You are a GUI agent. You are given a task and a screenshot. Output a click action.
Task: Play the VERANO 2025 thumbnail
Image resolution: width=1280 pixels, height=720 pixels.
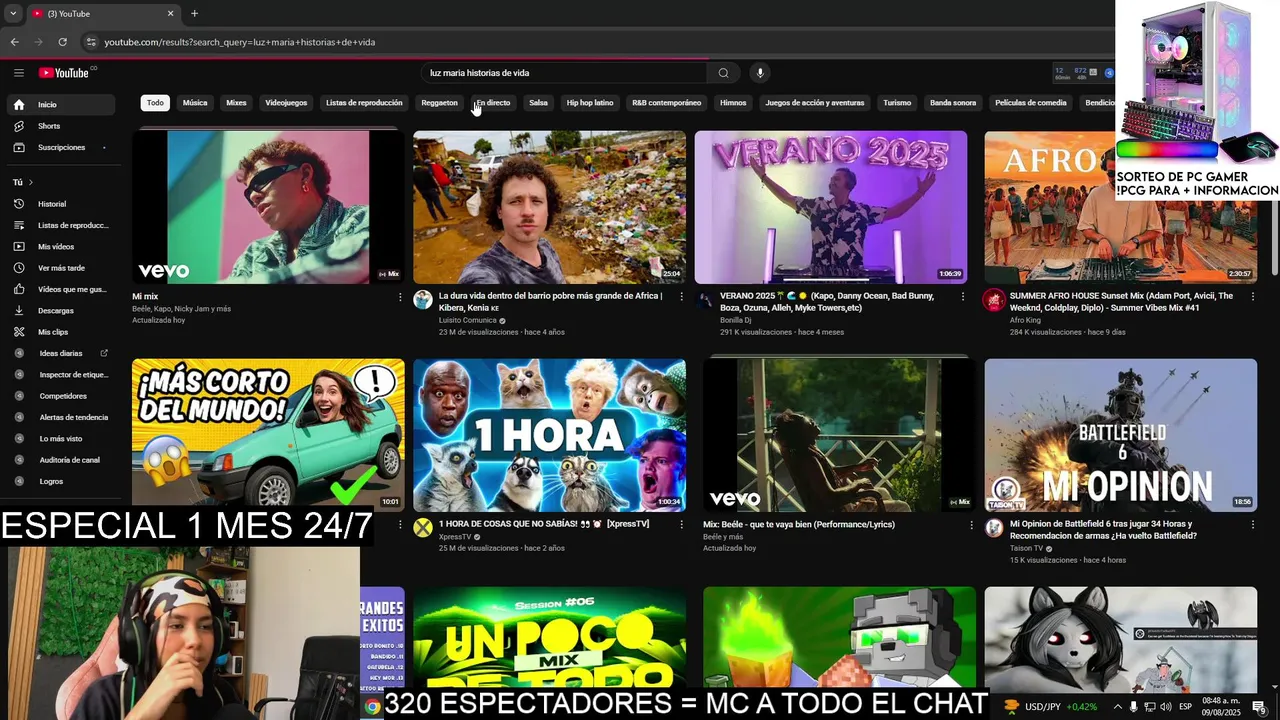(x=831, y=207)
